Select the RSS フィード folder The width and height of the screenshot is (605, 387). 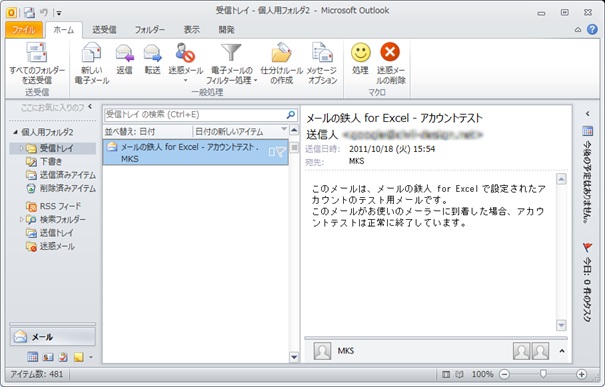tap(60, 206)
